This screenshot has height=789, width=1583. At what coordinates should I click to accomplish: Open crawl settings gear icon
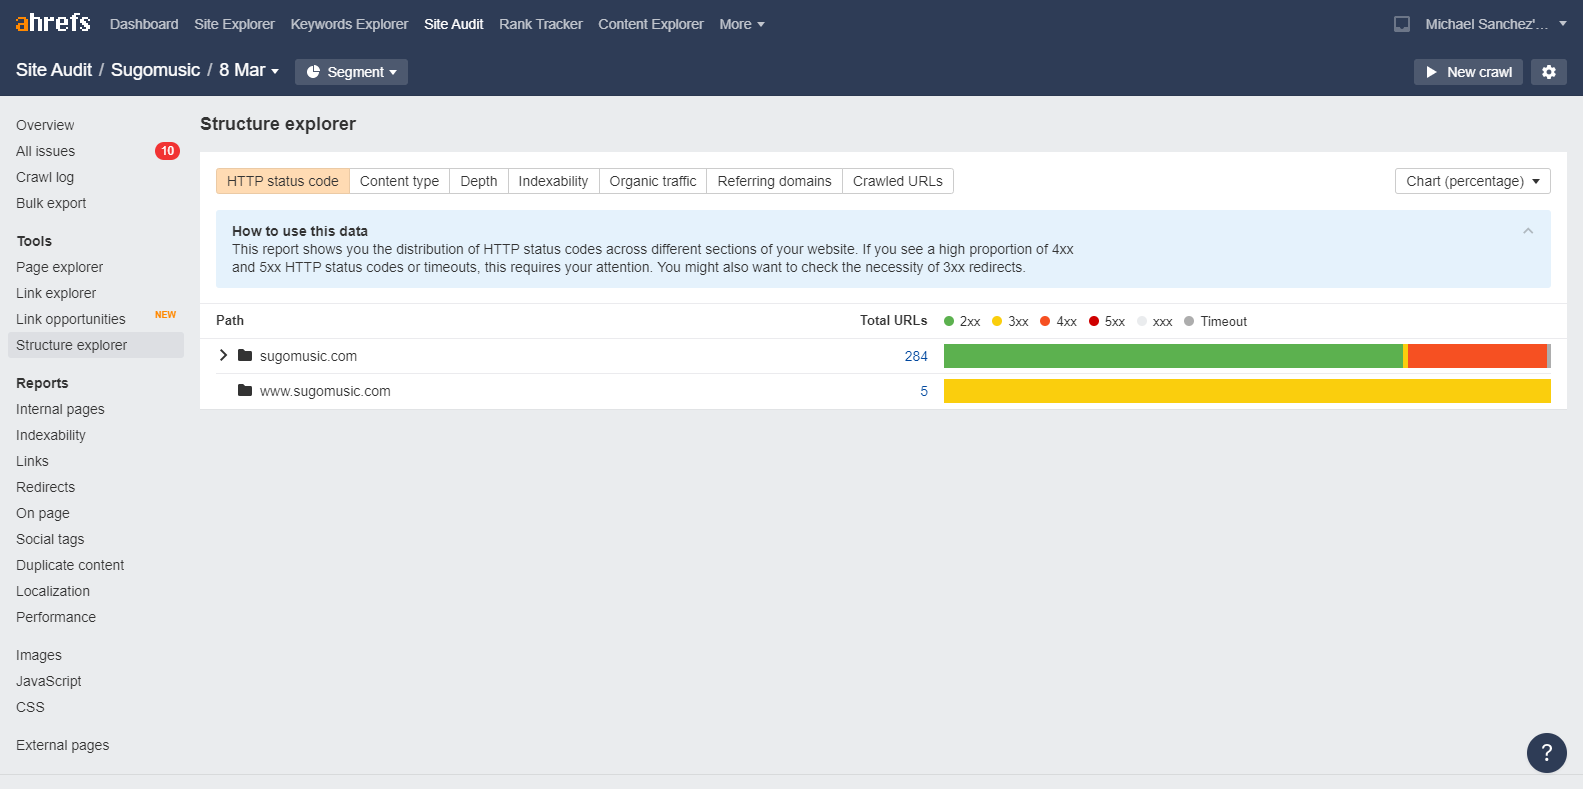coord(1549,72)
